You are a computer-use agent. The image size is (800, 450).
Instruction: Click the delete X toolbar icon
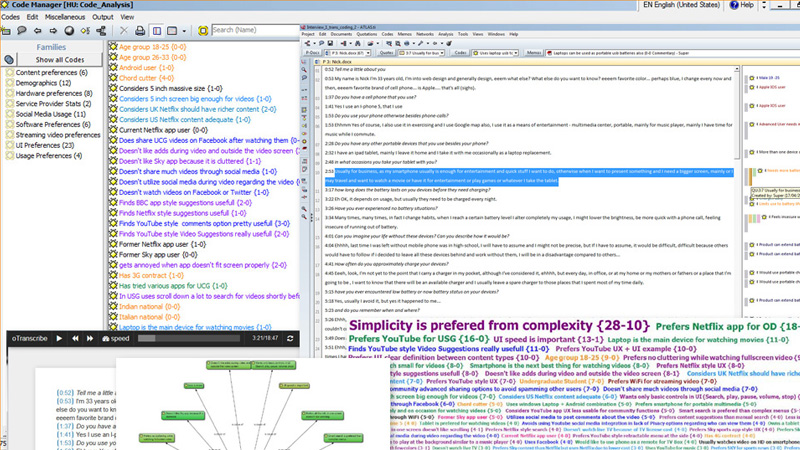point(123,31)
